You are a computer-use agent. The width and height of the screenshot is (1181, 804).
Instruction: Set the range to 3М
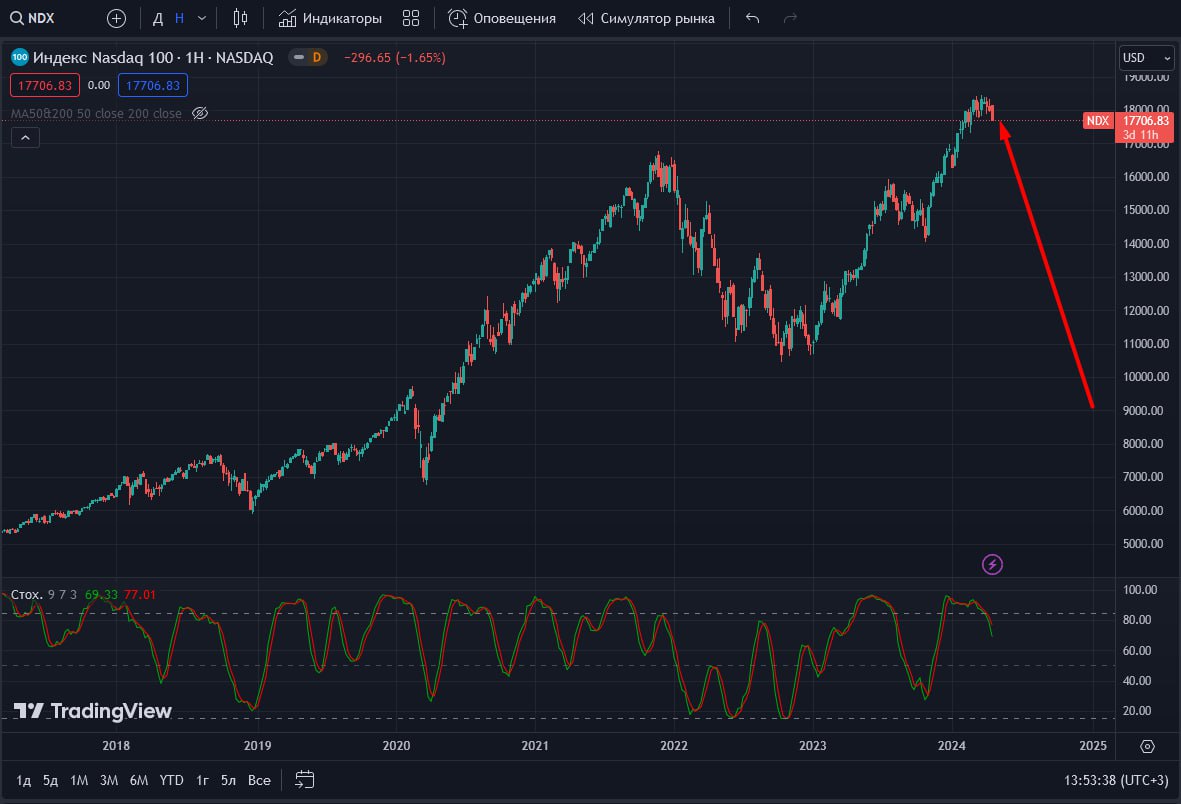point(109,780)
